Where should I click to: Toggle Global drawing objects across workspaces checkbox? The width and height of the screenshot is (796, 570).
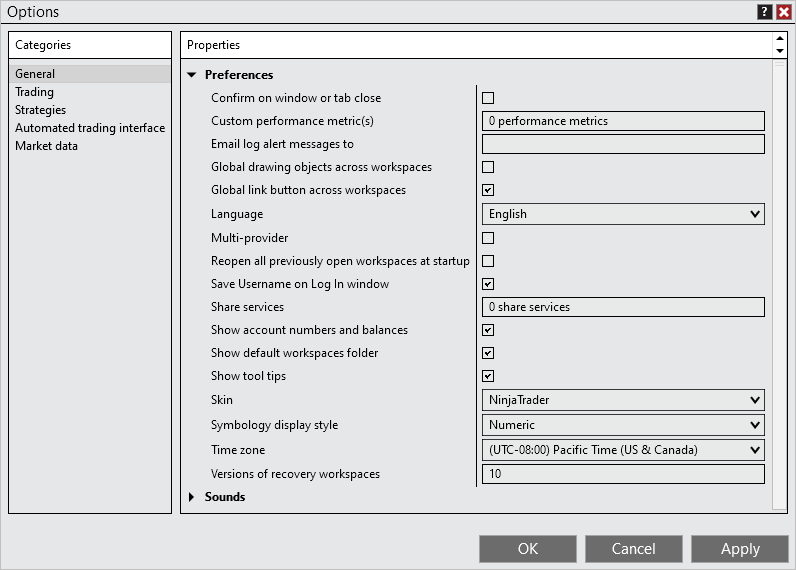(488, 167)
